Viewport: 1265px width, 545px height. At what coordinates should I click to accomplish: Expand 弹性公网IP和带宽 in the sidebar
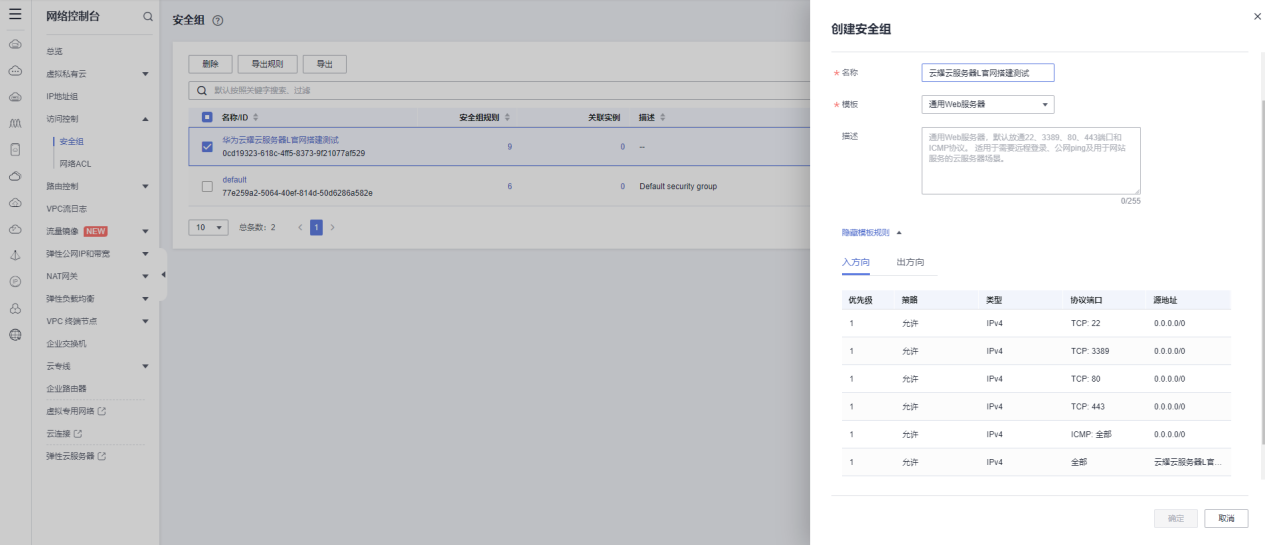(145, 254)
